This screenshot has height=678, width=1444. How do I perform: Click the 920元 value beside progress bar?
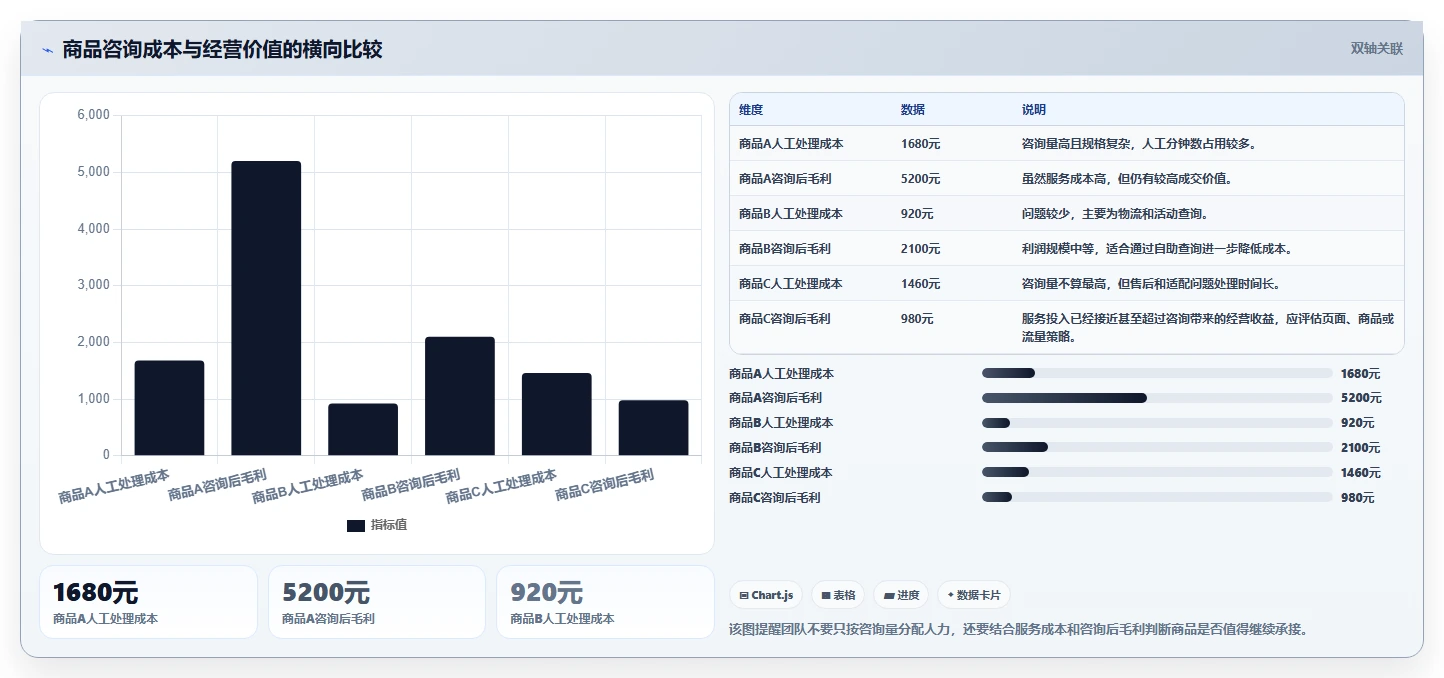(x=1357, y=423)
